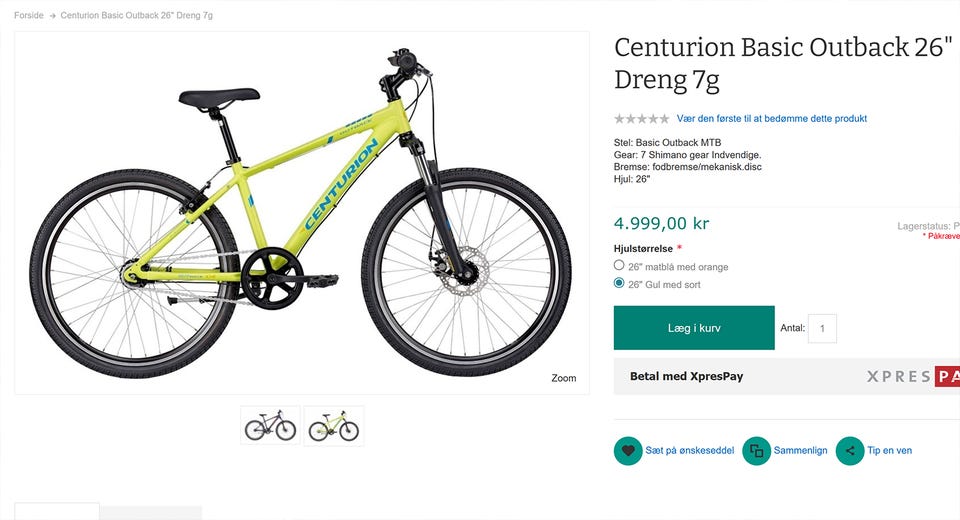The width and height of the screenshot is (960, 520).
Task: Click the share icon beside Tip en ven
Action: tap(850, 451)
